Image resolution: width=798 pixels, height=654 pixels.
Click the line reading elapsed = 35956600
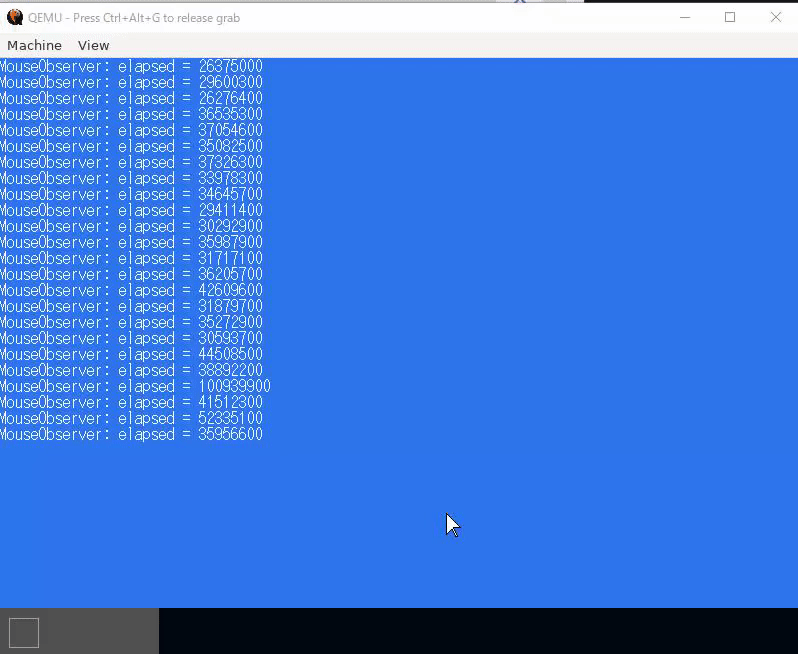[131, 435]
